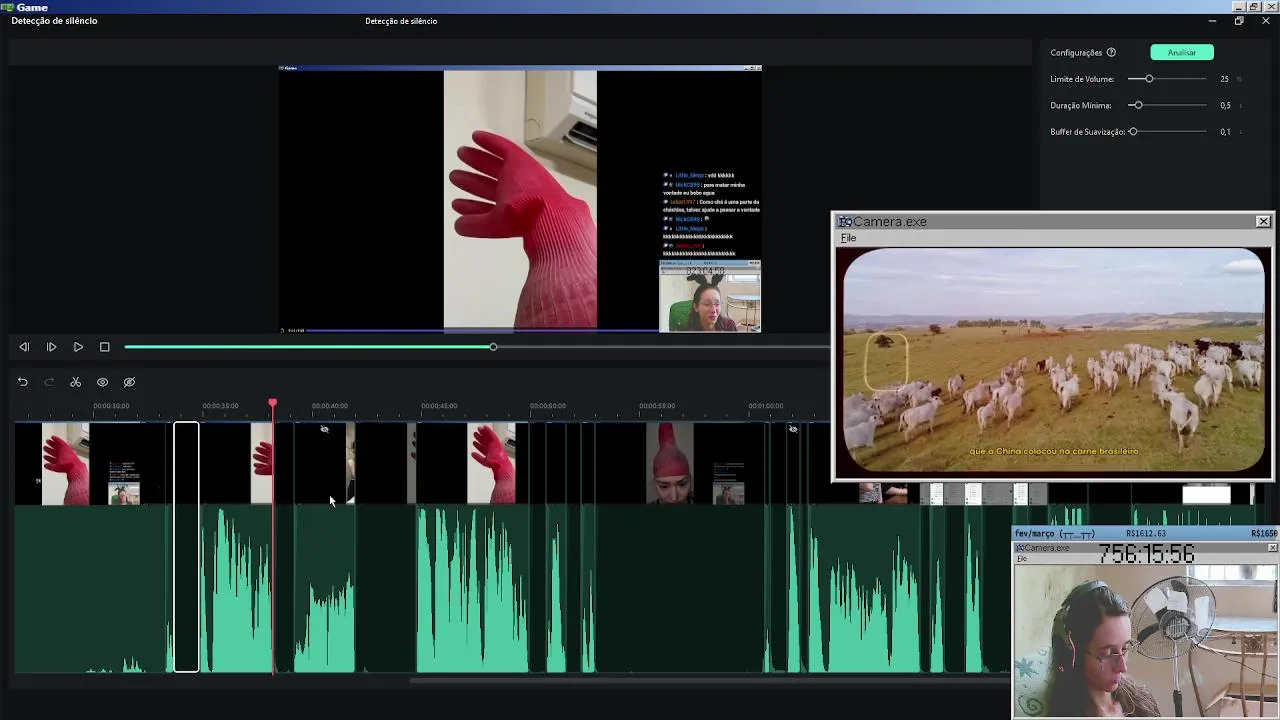Click the Duração Mínima value 0,5

(x=1225, y=105)
